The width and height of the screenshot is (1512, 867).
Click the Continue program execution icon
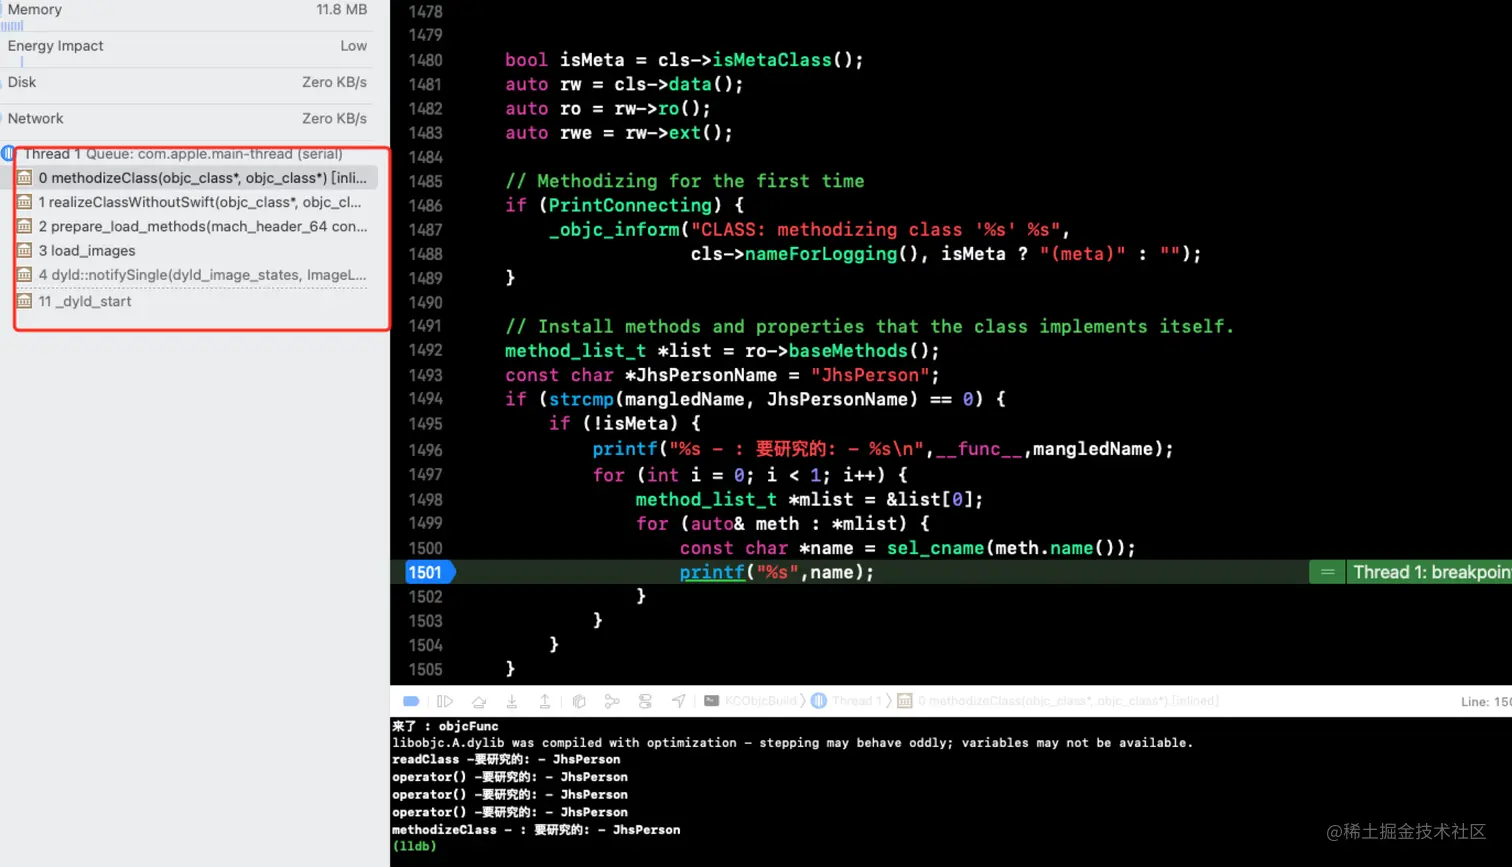[x=445, y=701]
